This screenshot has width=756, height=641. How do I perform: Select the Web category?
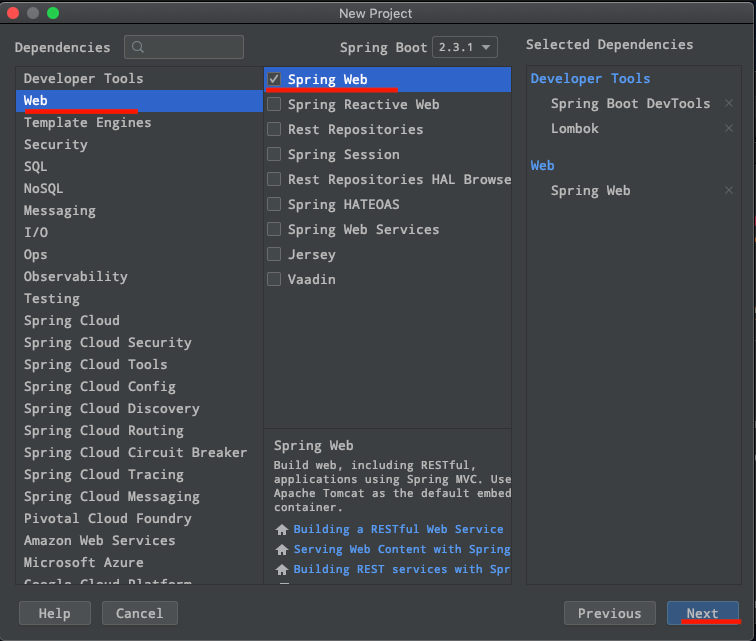click(139, 101)
